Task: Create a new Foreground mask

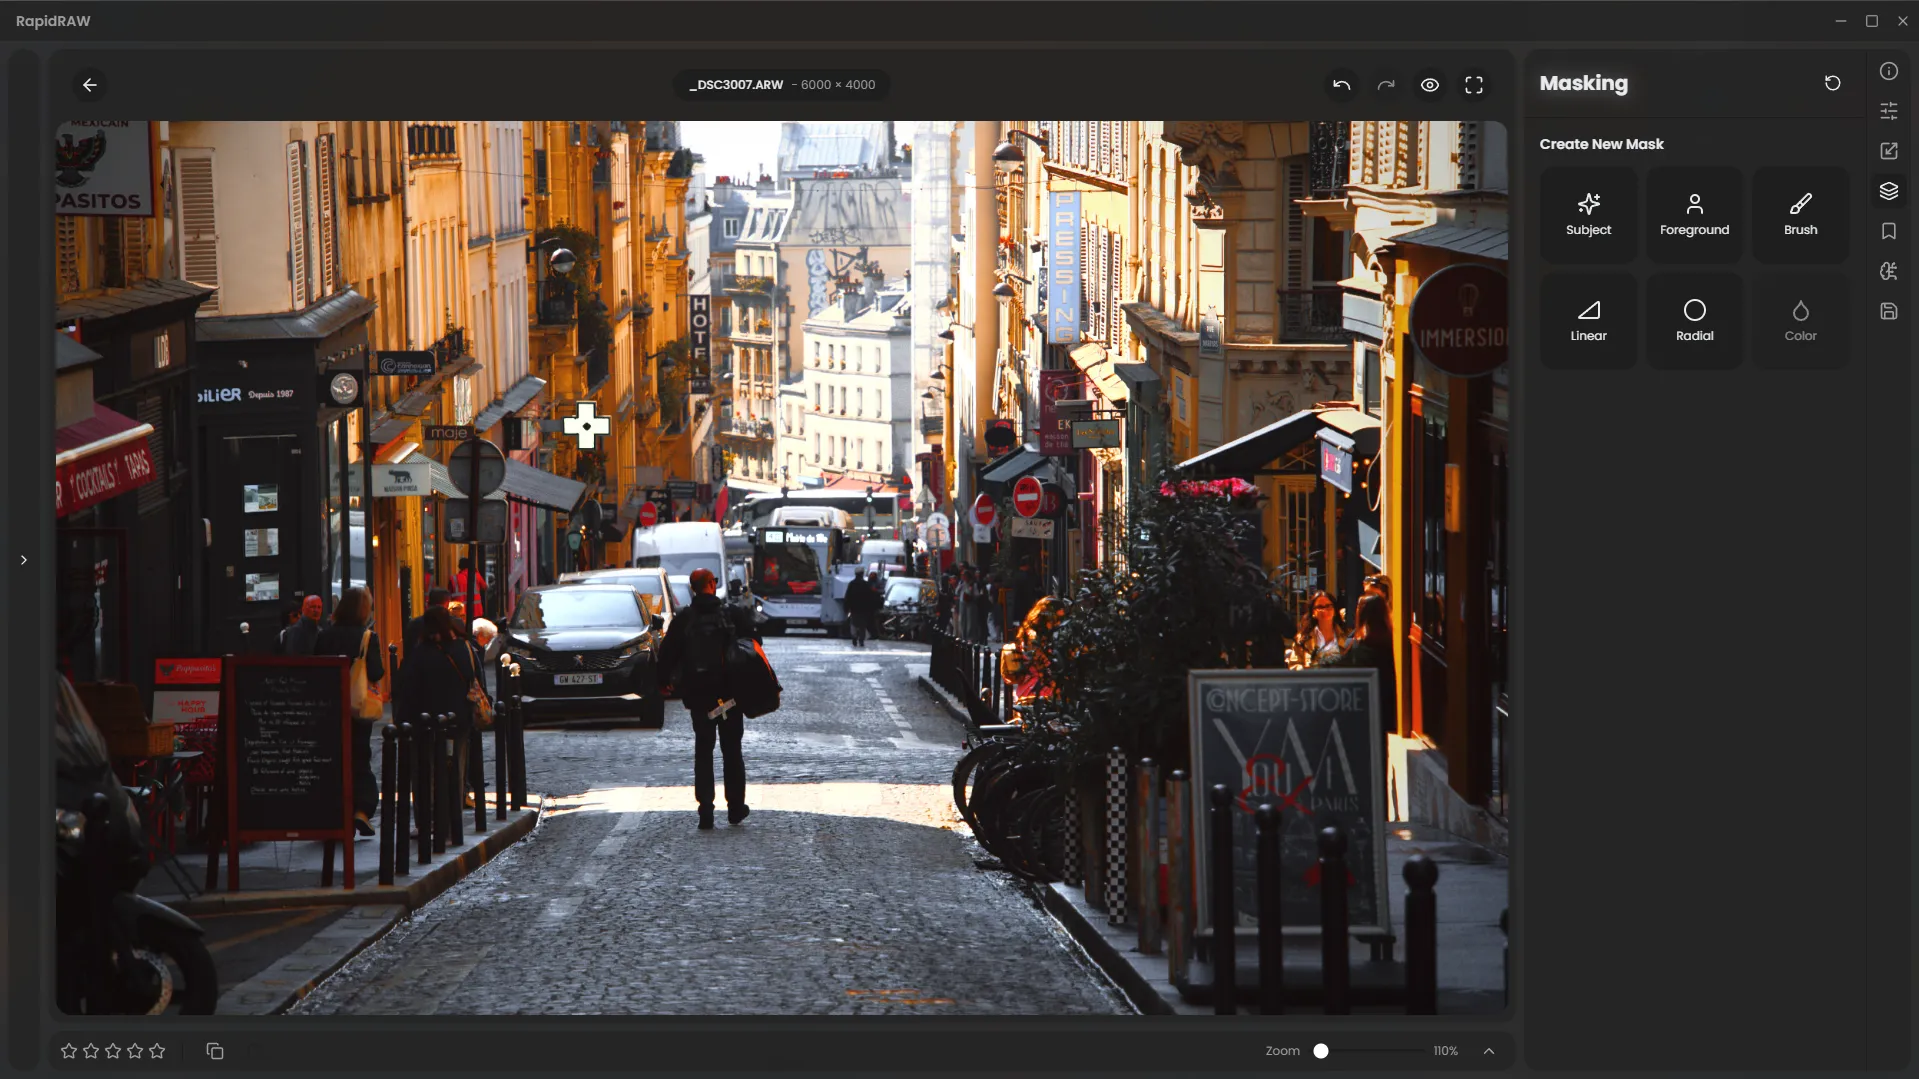Action: (1694, 215)
